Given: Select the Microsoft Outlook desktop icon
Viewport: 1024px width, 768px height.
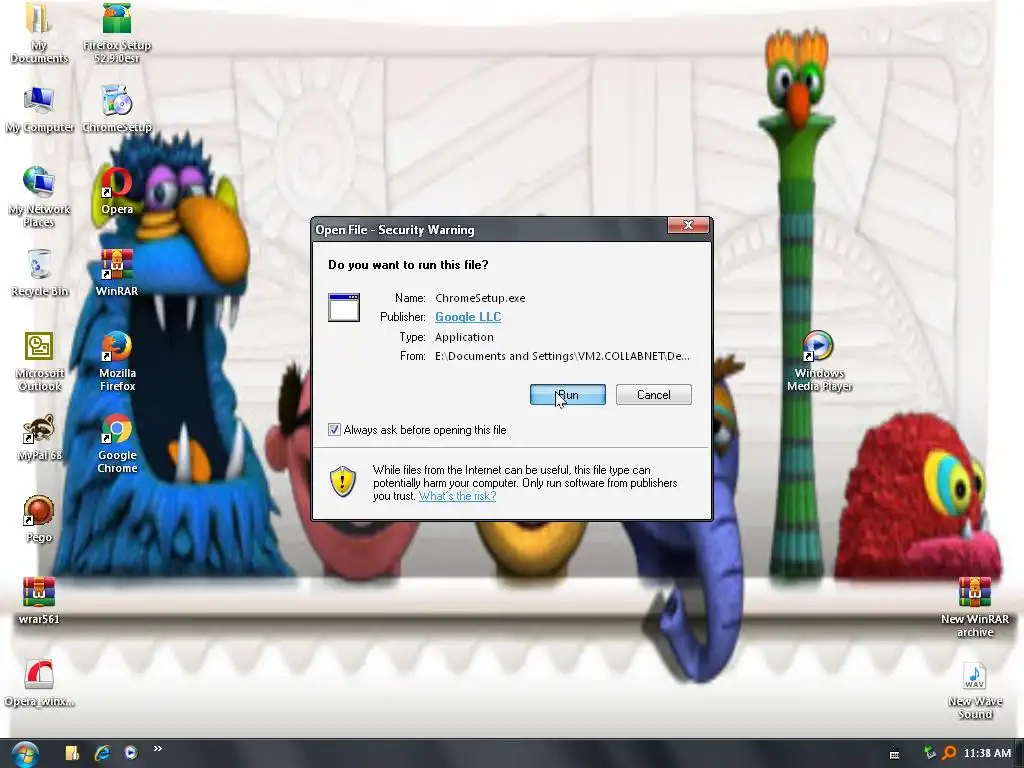Looking at the screenshot, I should coord(39,361).
